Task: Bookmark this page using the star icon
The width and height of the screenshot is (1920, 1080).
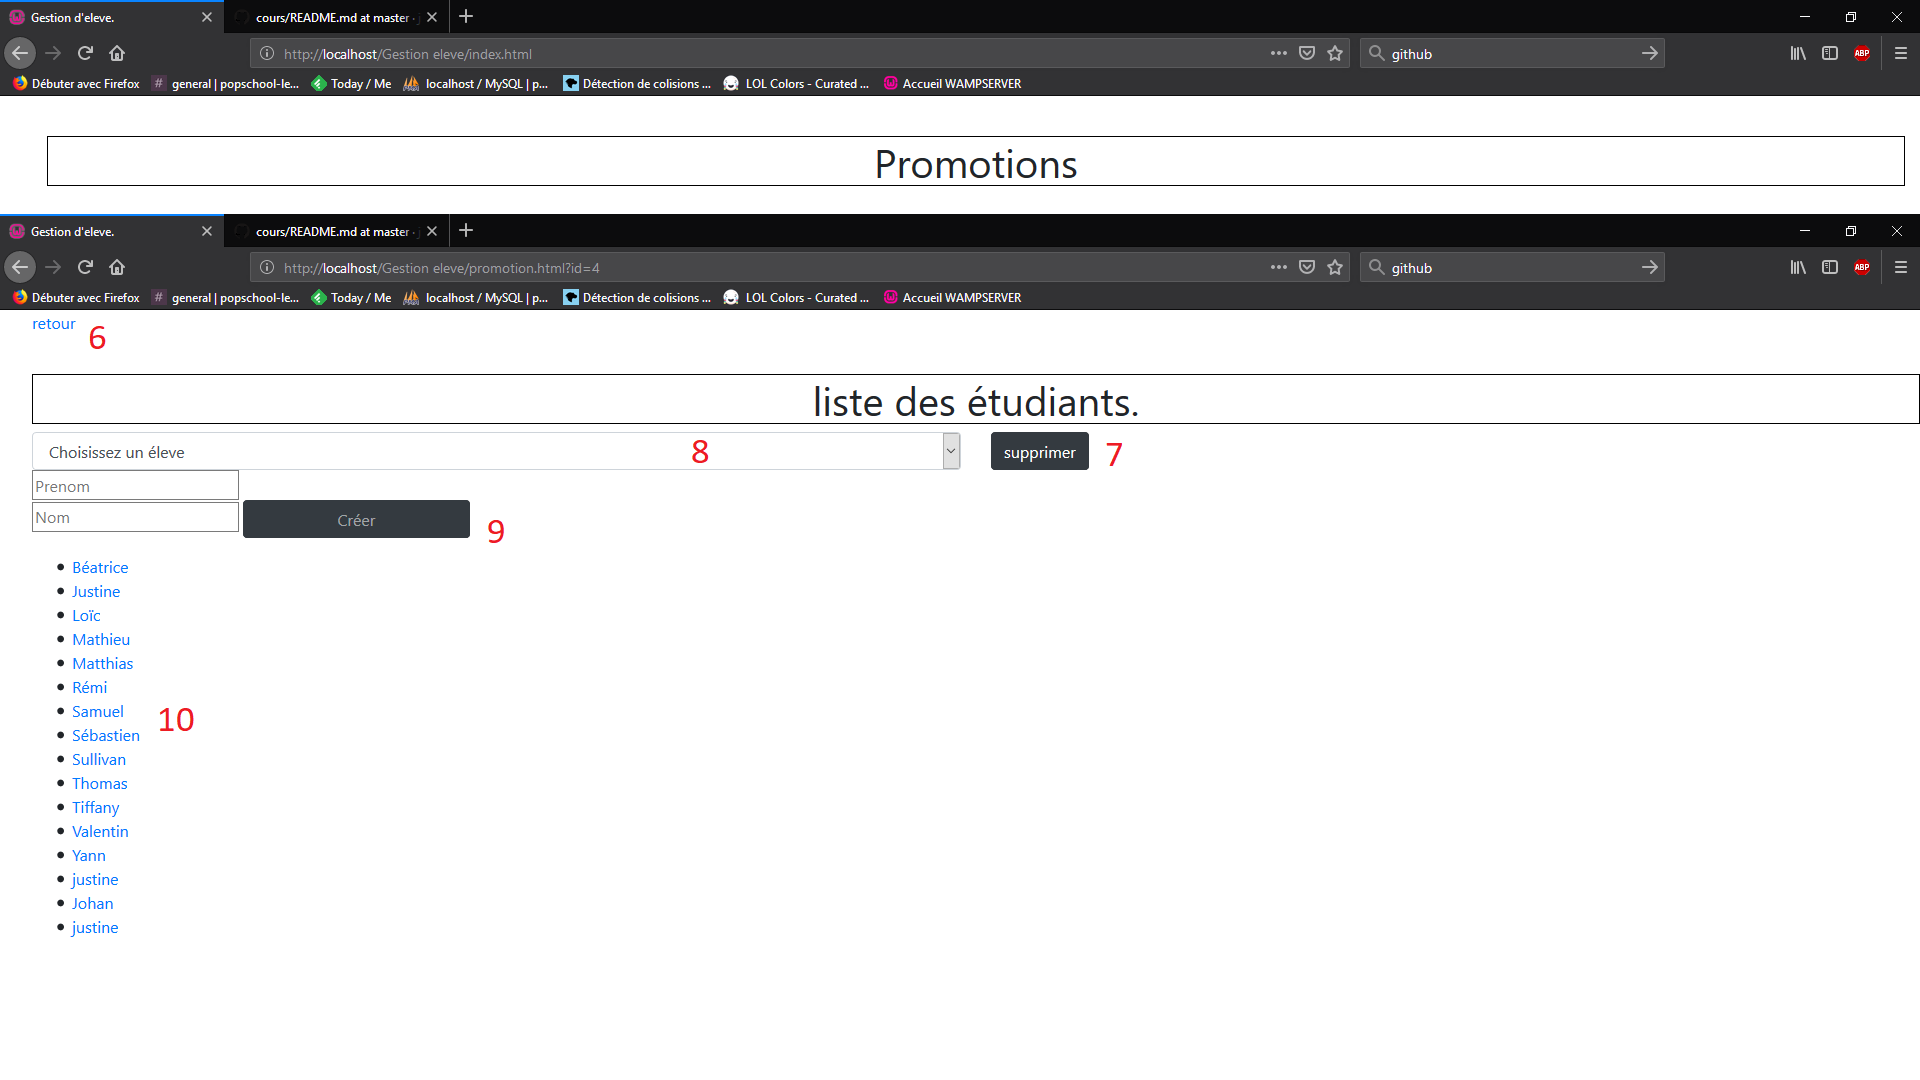Action: coord(1335,267)
